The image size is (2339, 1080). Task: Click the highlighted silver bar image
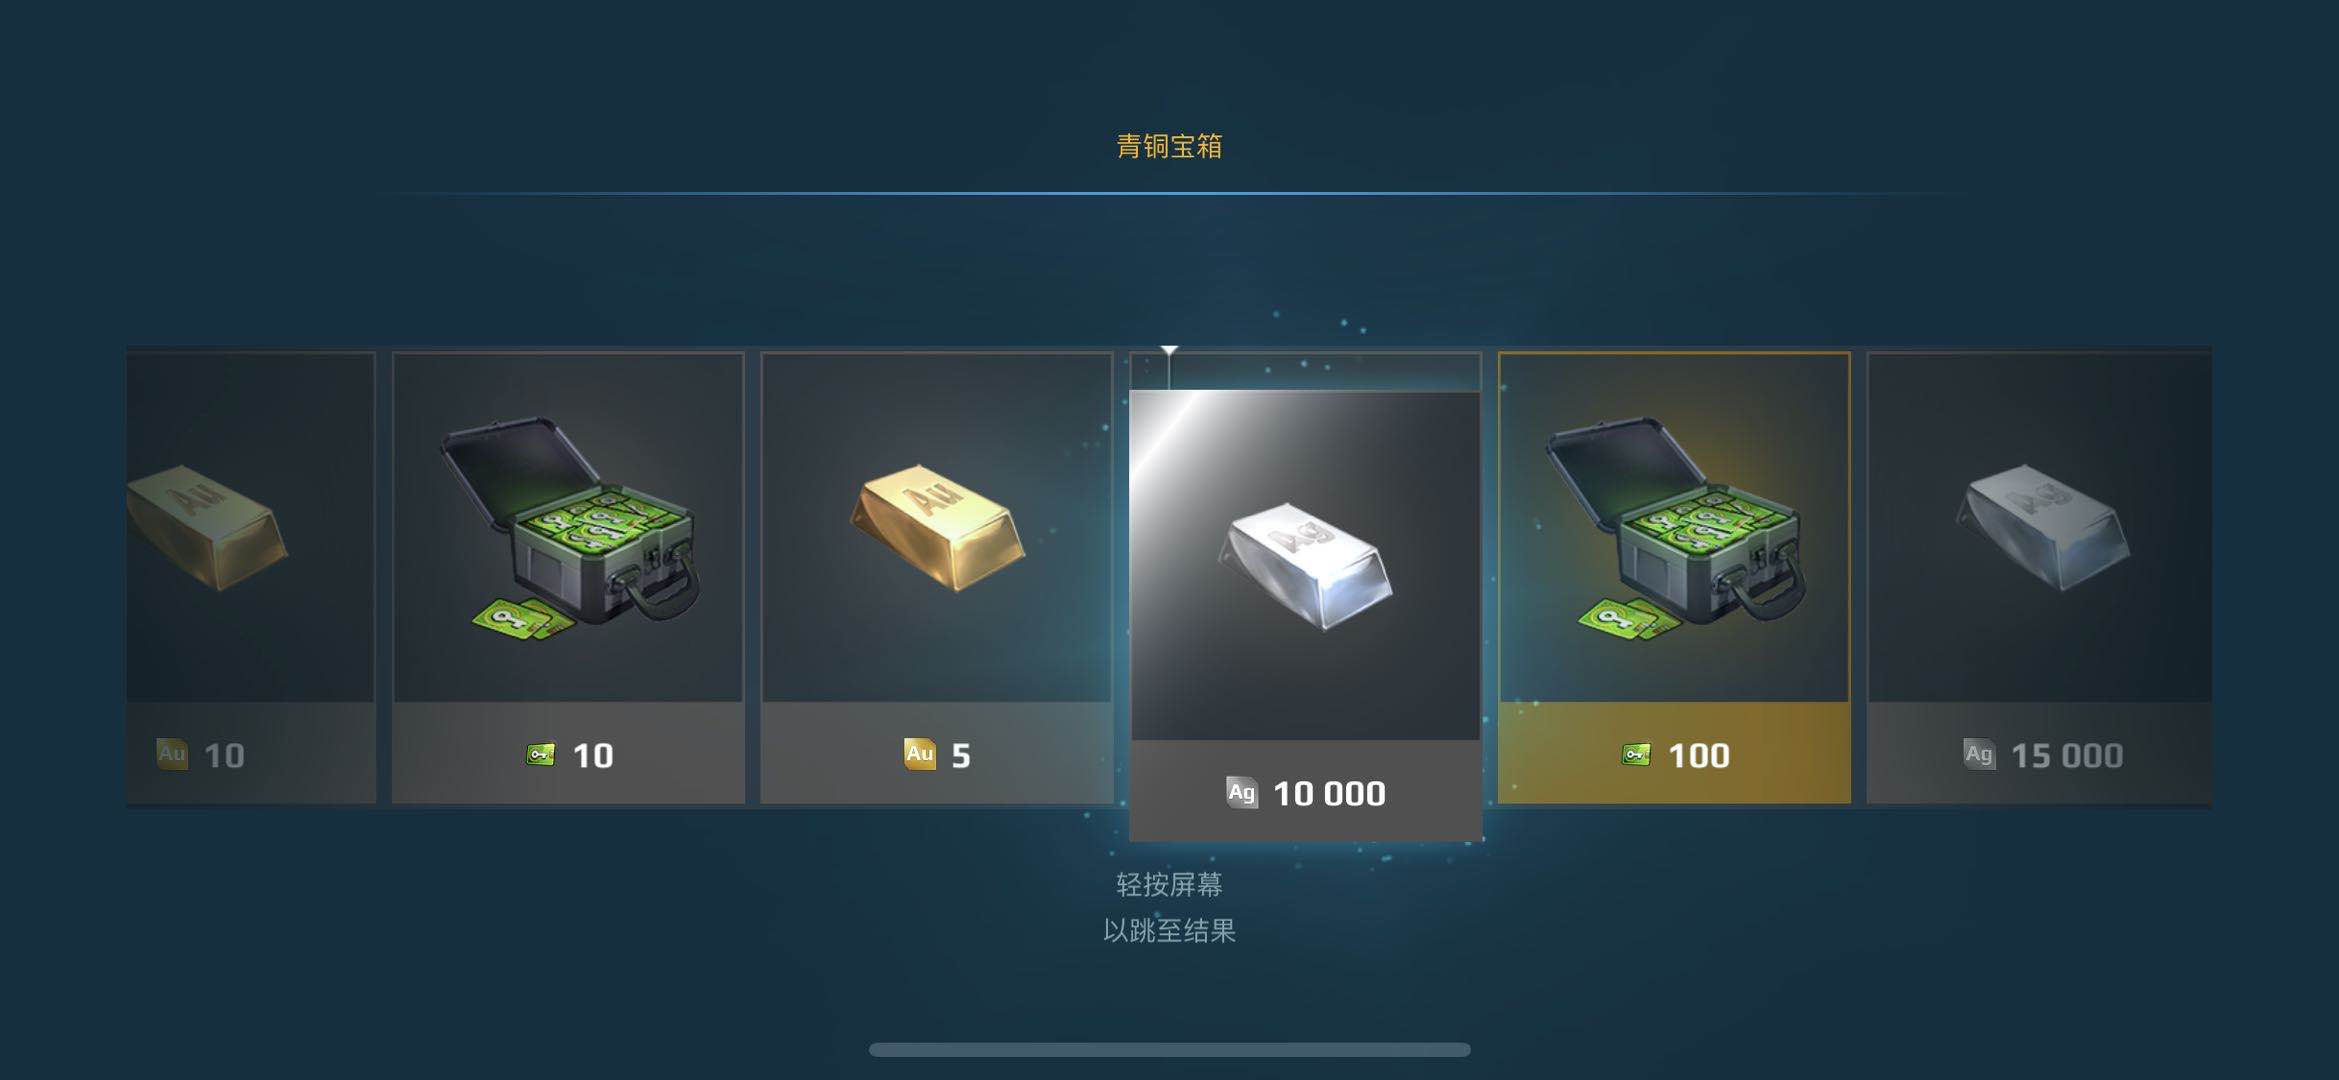[1305, 566]
